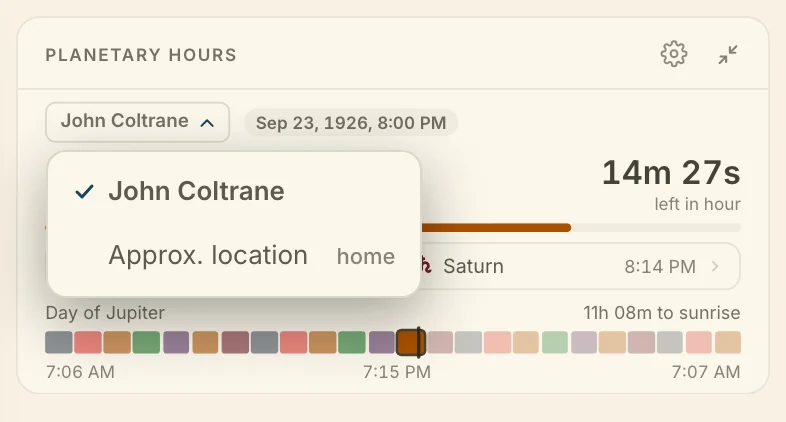Screen dimensions: 786x422
Task: Click the "Day of Jupiter" label
Action: (x=105, y=313)
